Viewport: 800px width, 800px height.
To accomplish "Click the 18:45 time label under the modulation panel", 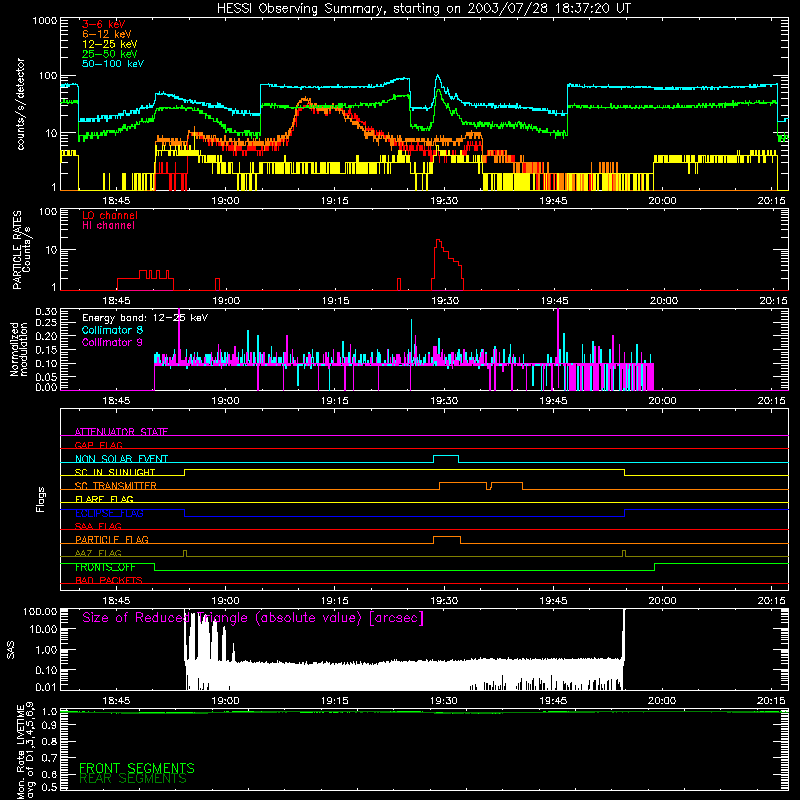I will click(116, 401).
